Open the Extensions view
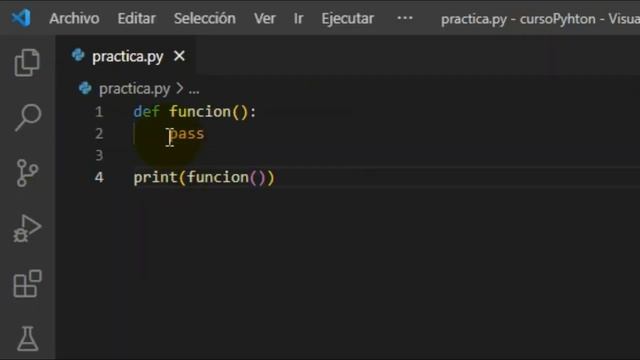 pos(27,284)
